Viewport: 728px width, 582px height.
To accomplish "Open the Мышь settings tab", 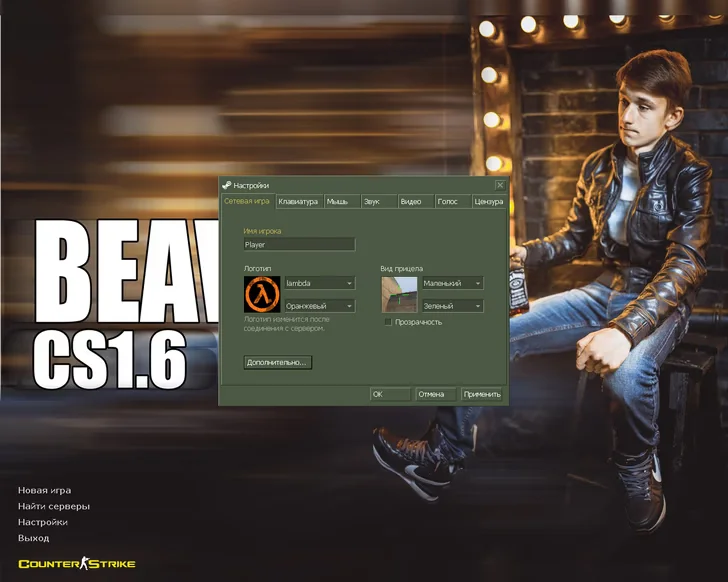I will click(342, 201).
